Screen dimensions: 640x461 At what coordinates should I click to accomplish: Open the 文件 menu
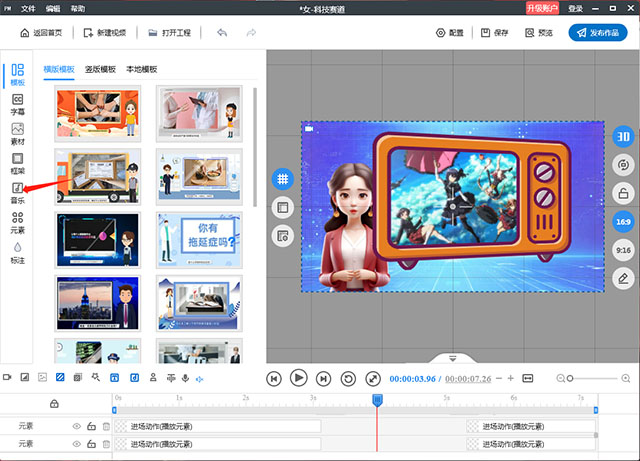point(29,8)
